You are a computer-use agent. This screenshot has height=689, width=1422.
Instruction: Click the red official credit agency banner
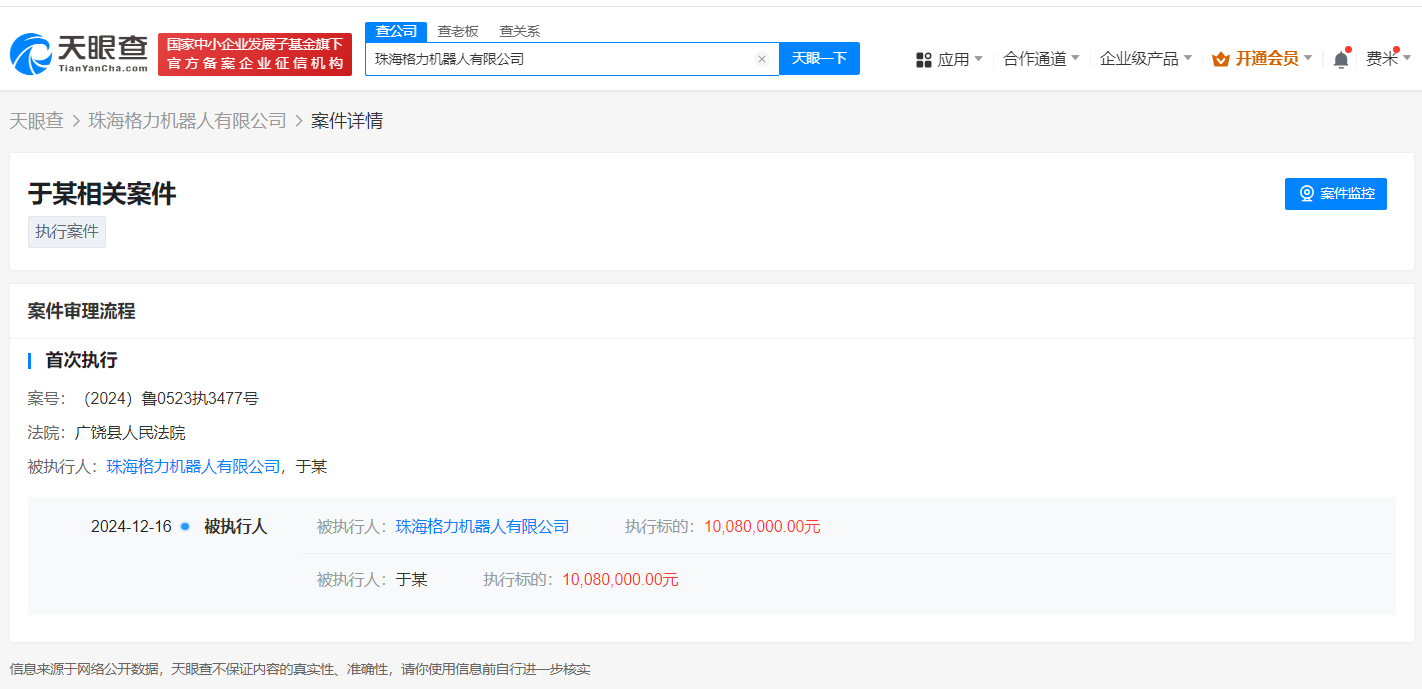click(255, 54)
